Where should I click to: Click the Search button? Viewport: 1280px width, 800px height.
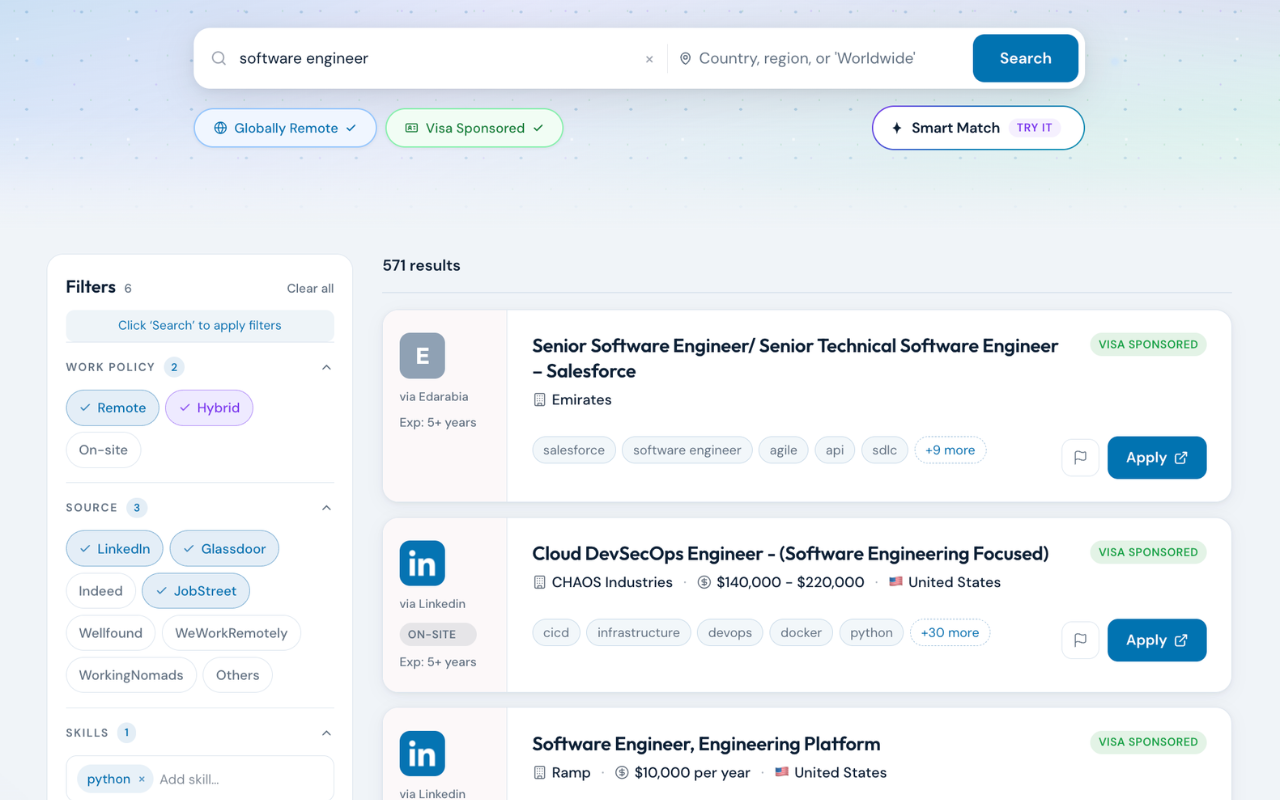(x=1025, y=58)
